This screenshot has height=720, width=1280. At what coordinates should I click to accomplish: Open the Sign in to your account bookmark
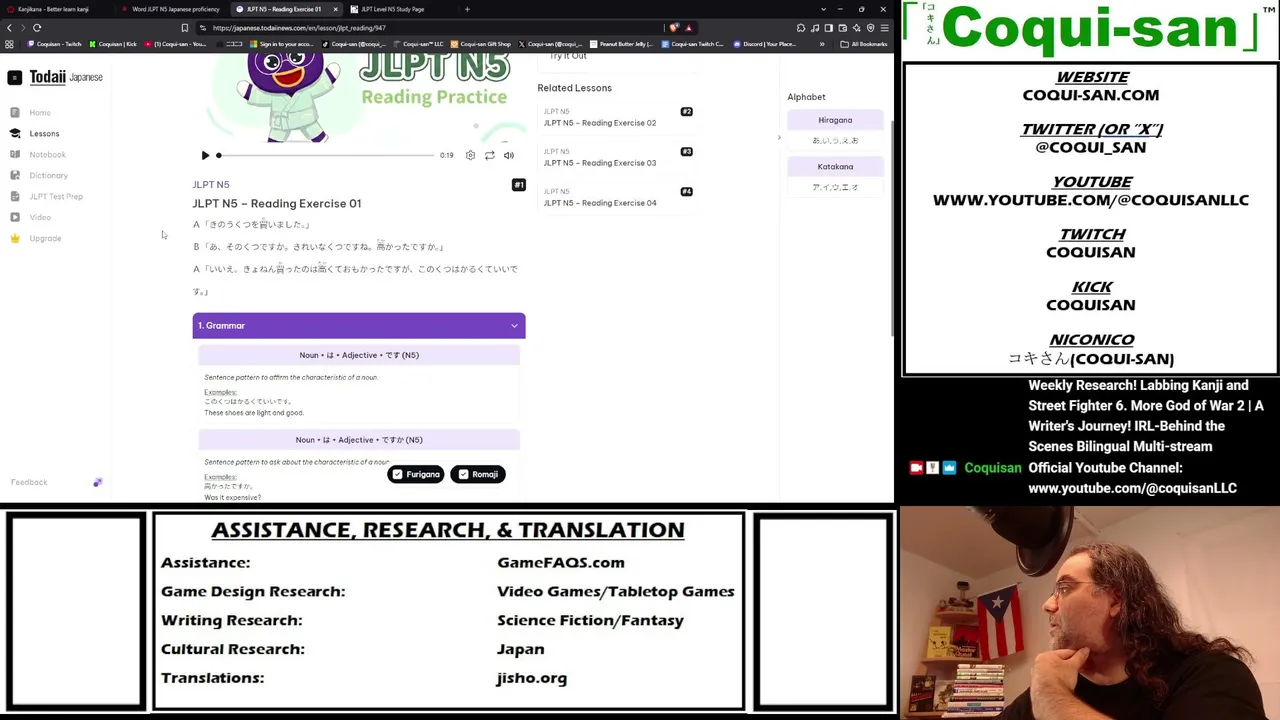(x=282, y=44)
